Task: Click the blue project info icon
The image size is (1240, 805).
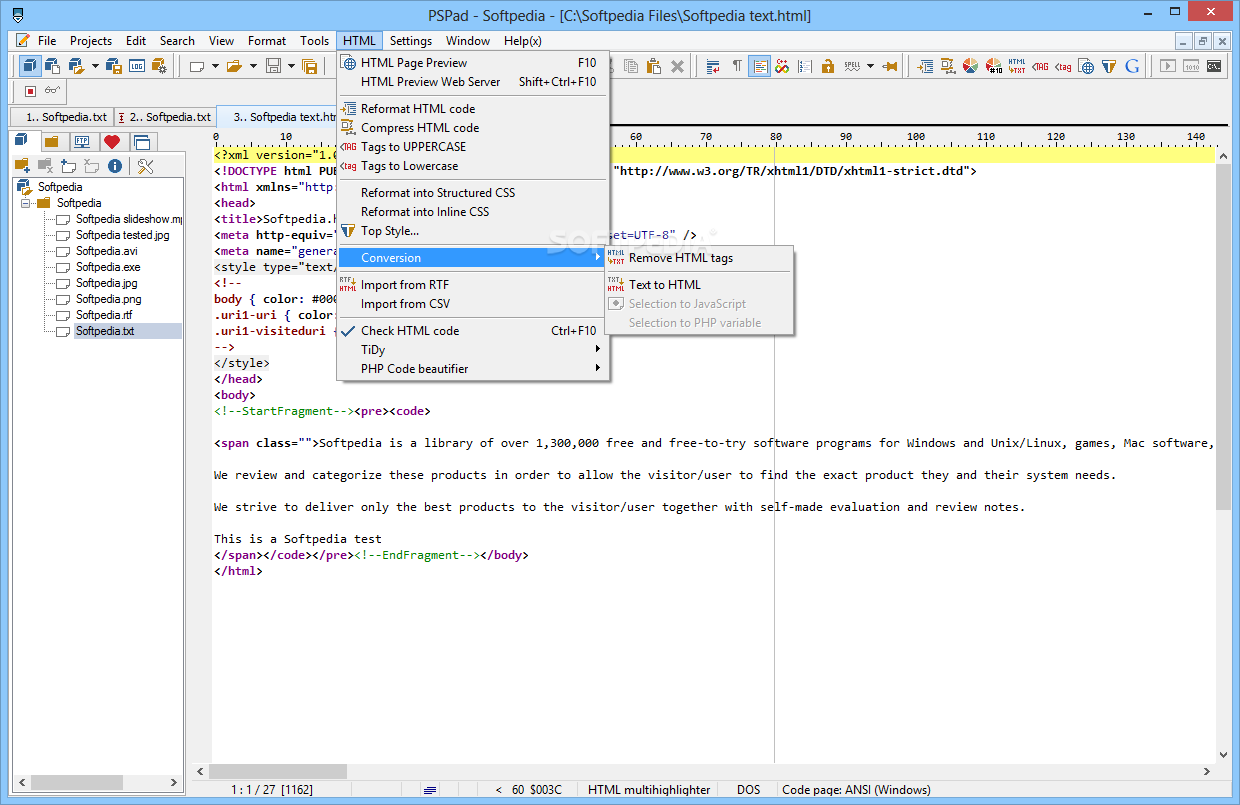Action: pos(115,166)
